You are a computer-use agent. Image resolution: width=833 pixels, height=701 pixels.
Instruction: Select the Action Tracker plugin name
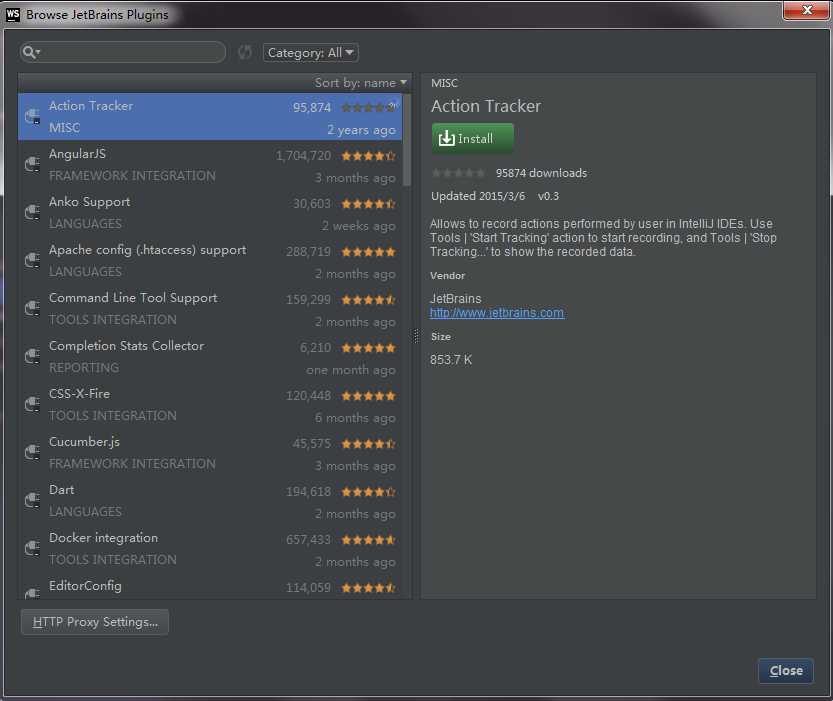click(91, 106)
